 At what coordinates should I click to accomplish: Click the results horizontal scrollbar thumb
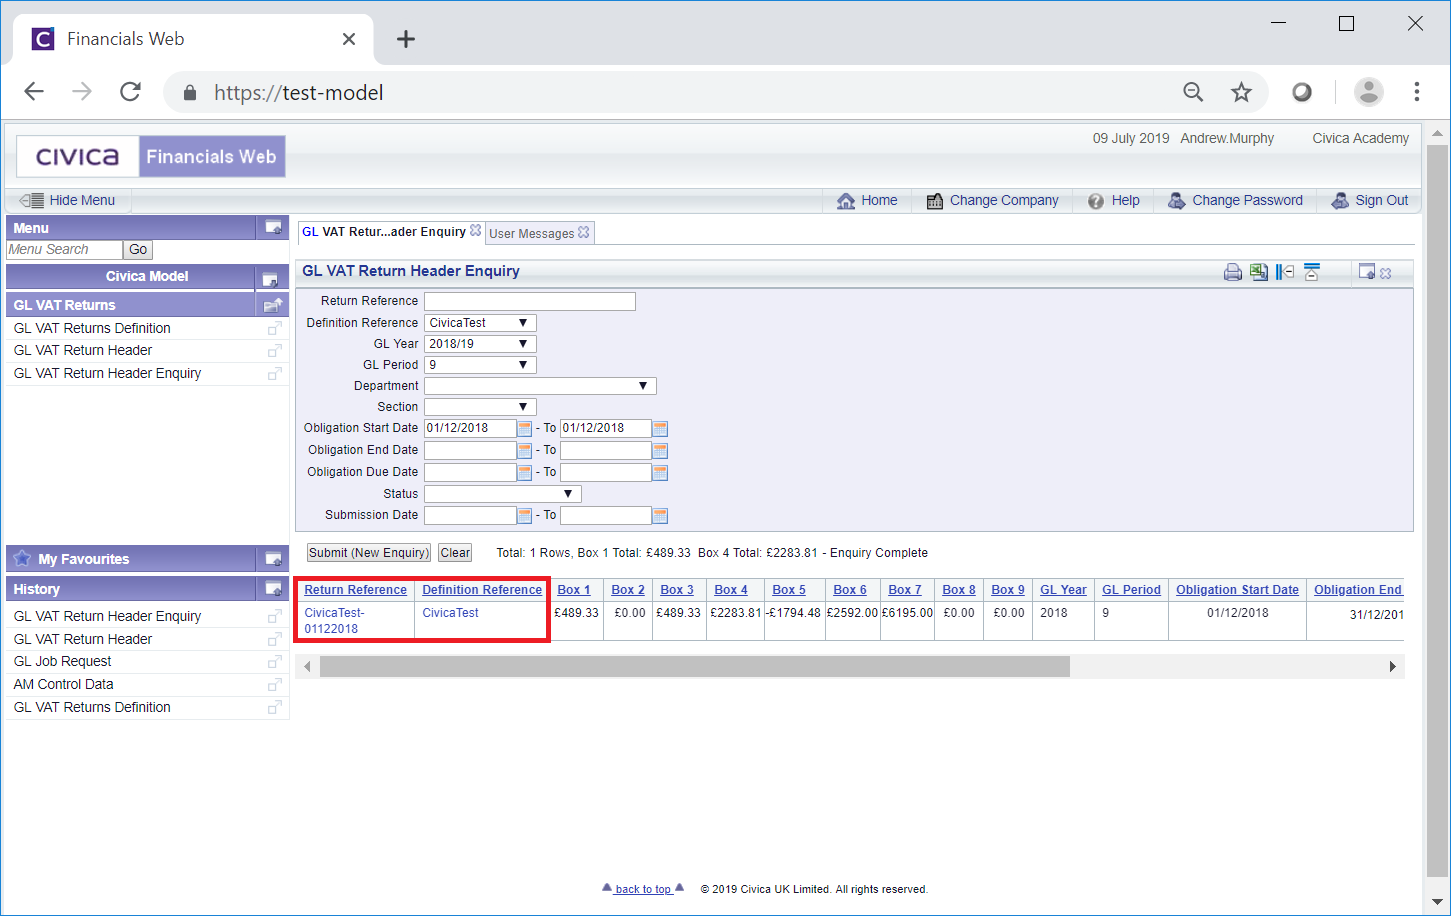click(x=694, y=667)
